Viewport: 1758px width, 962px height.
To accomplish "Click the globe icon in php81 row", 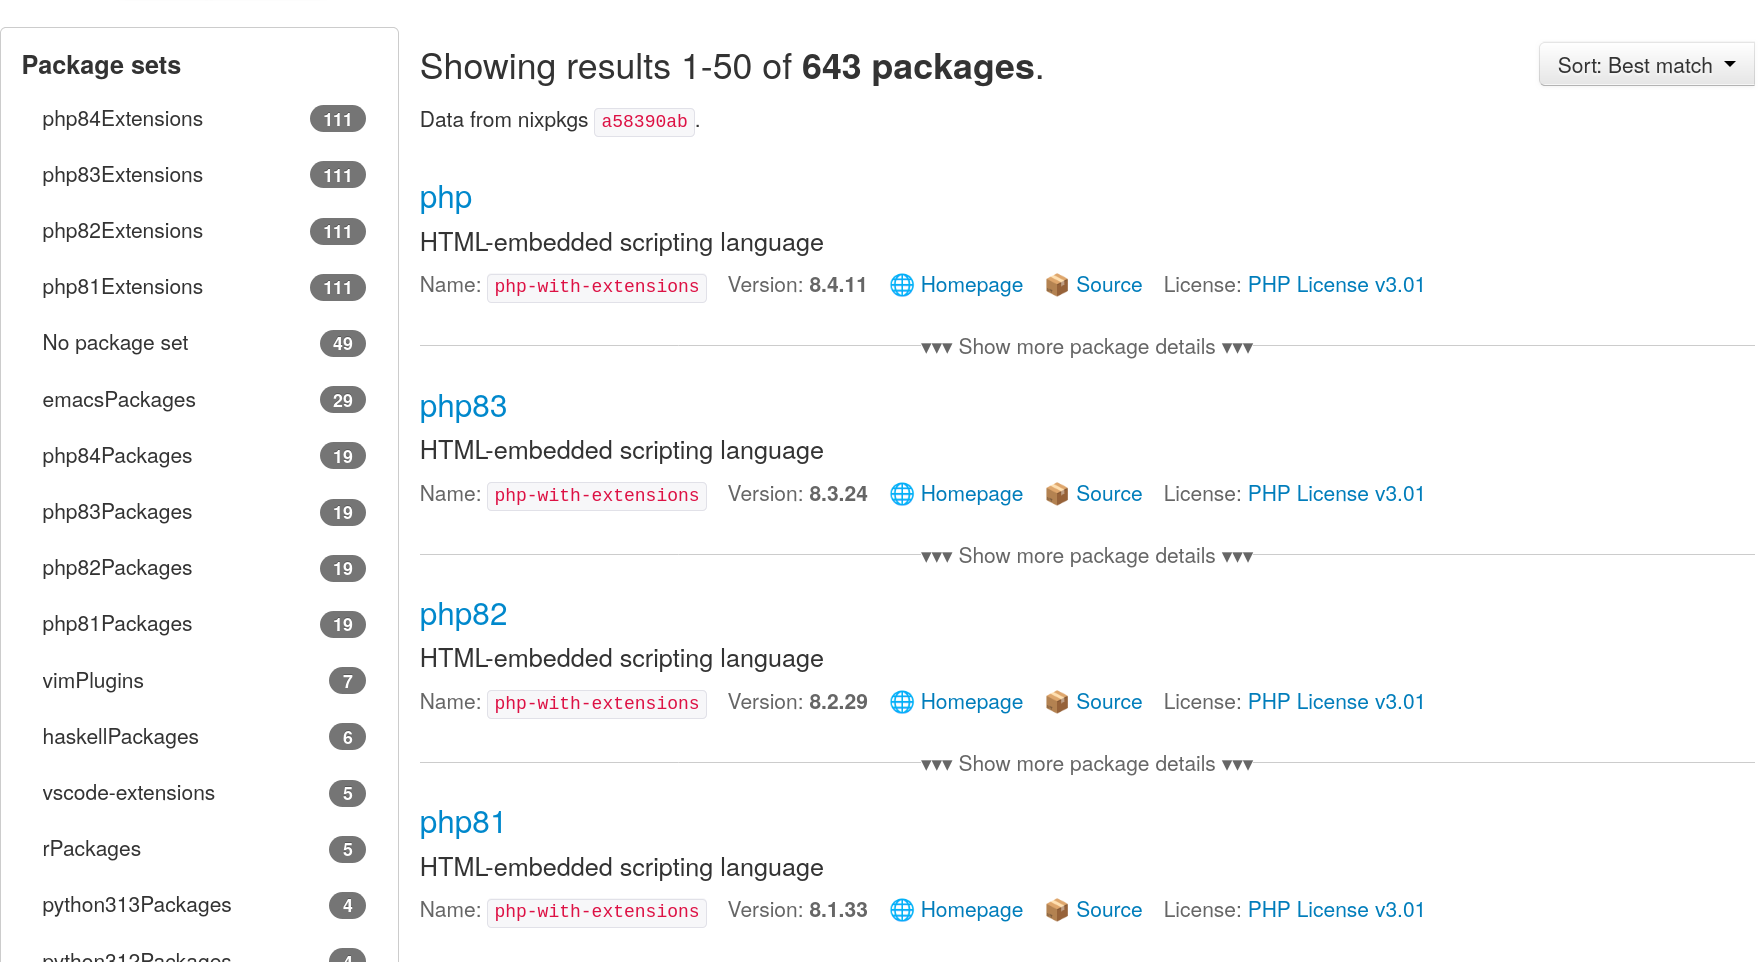I will coord(901,910).
